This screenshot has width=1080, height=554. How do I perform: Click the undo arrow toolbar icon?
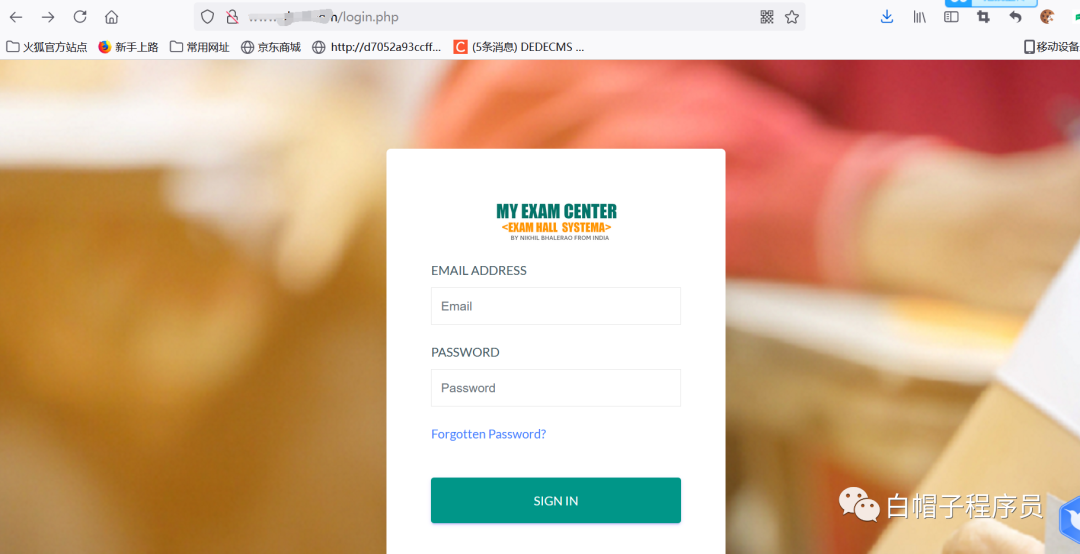1015,17
